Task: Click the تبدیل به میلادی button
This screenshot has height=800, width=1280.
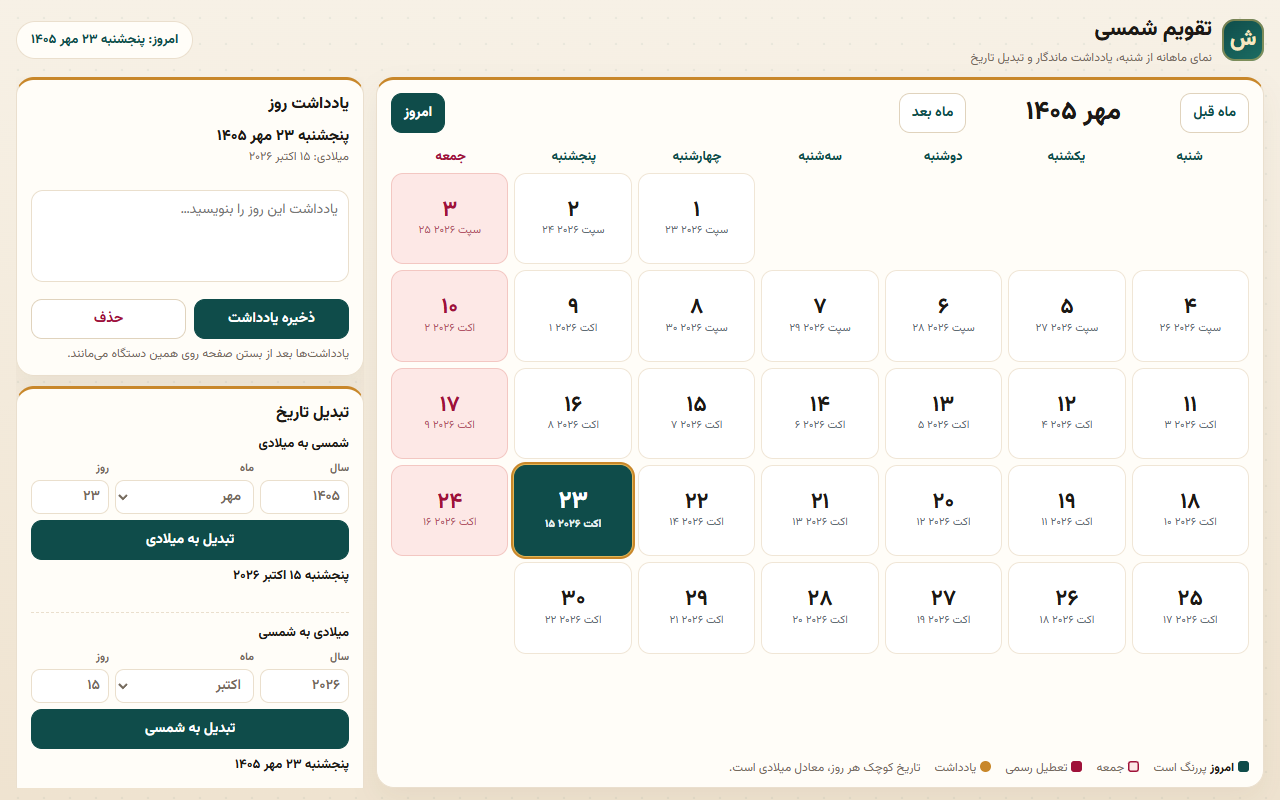Action: 190,540
